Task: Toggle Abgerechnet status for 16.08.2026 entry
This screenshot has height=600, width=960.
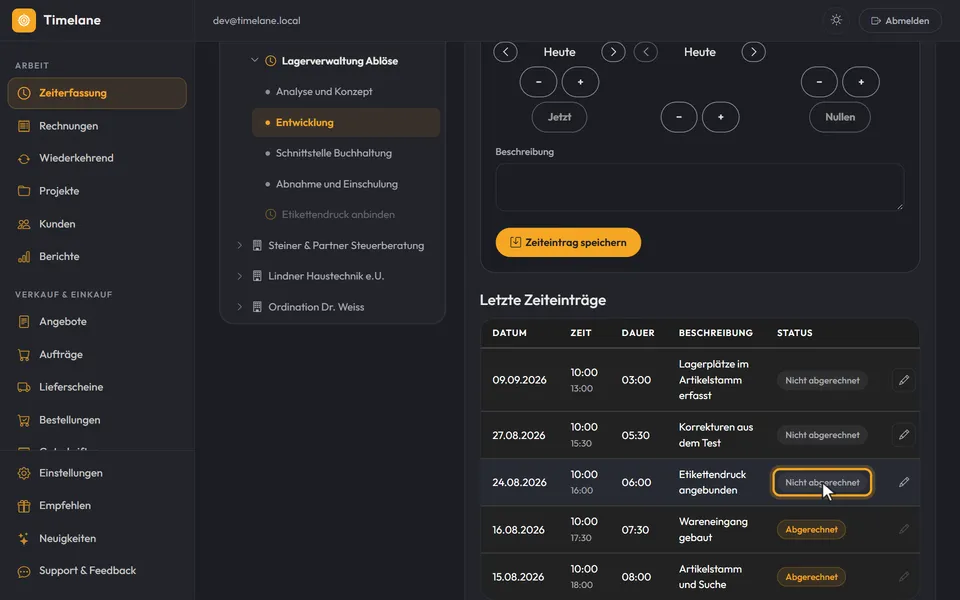Action: point(811,530)
